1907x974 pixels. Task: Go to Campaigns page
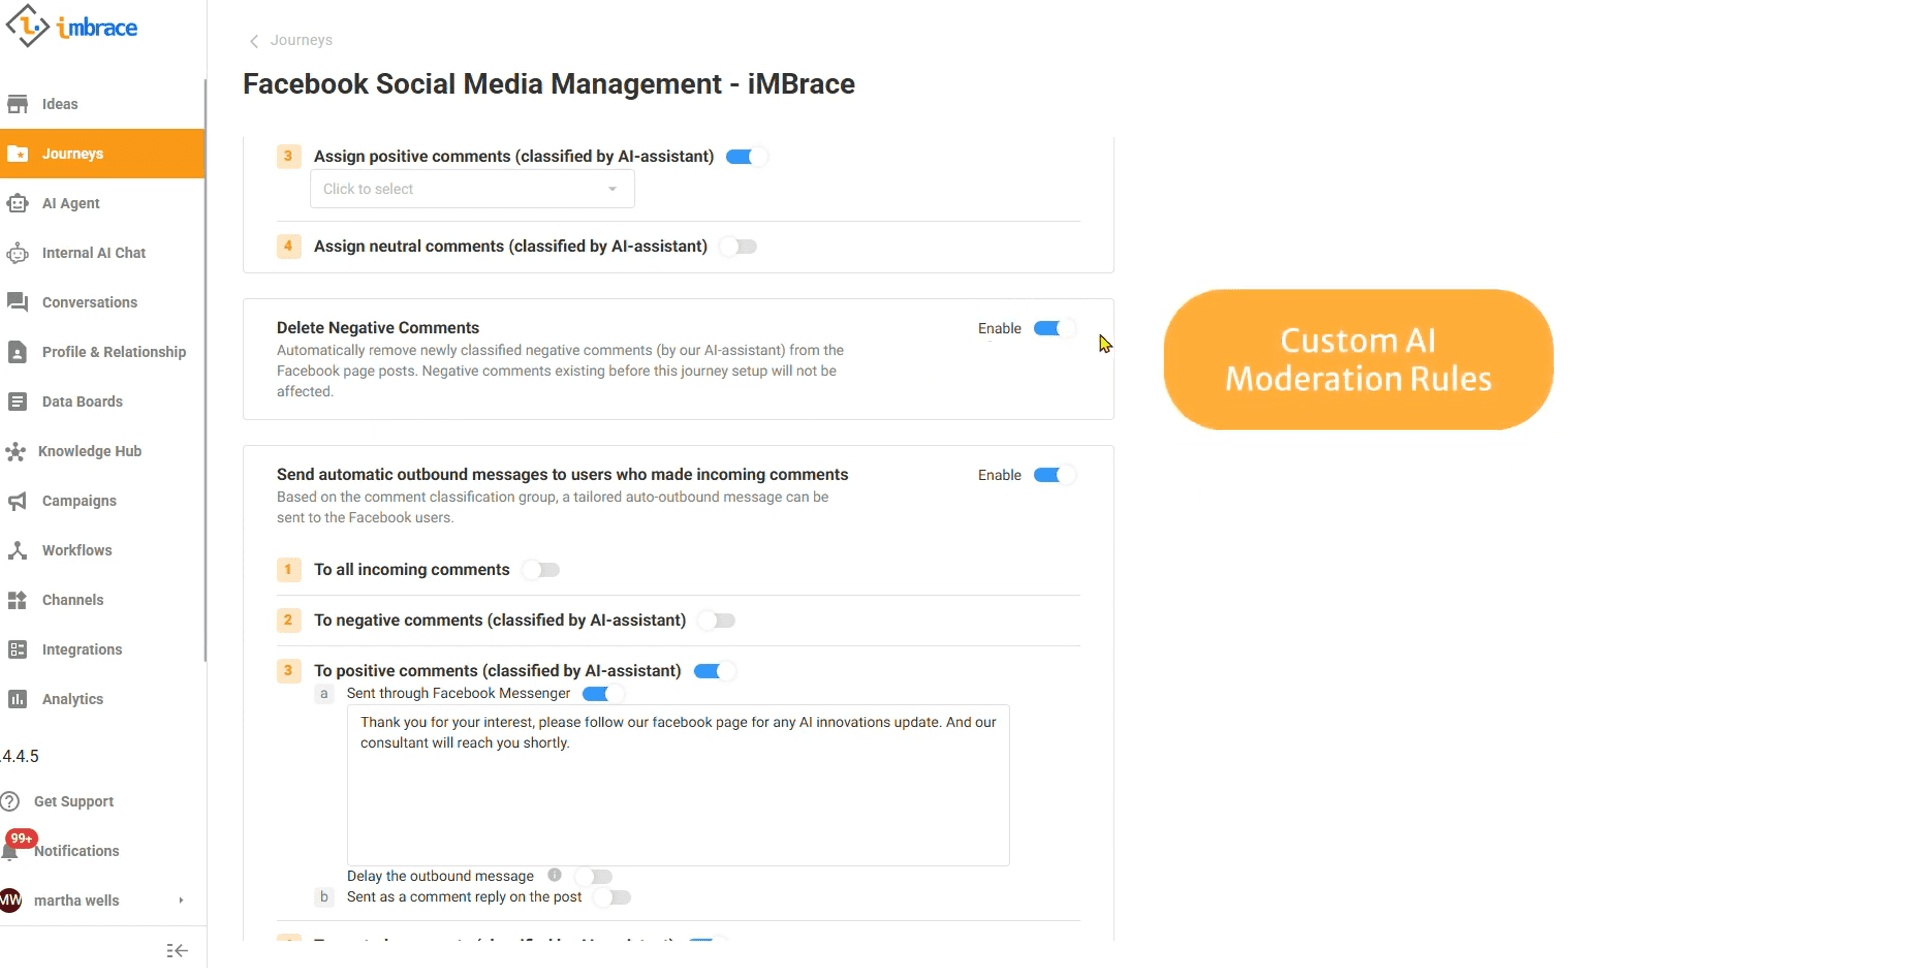tap(102, 501)
